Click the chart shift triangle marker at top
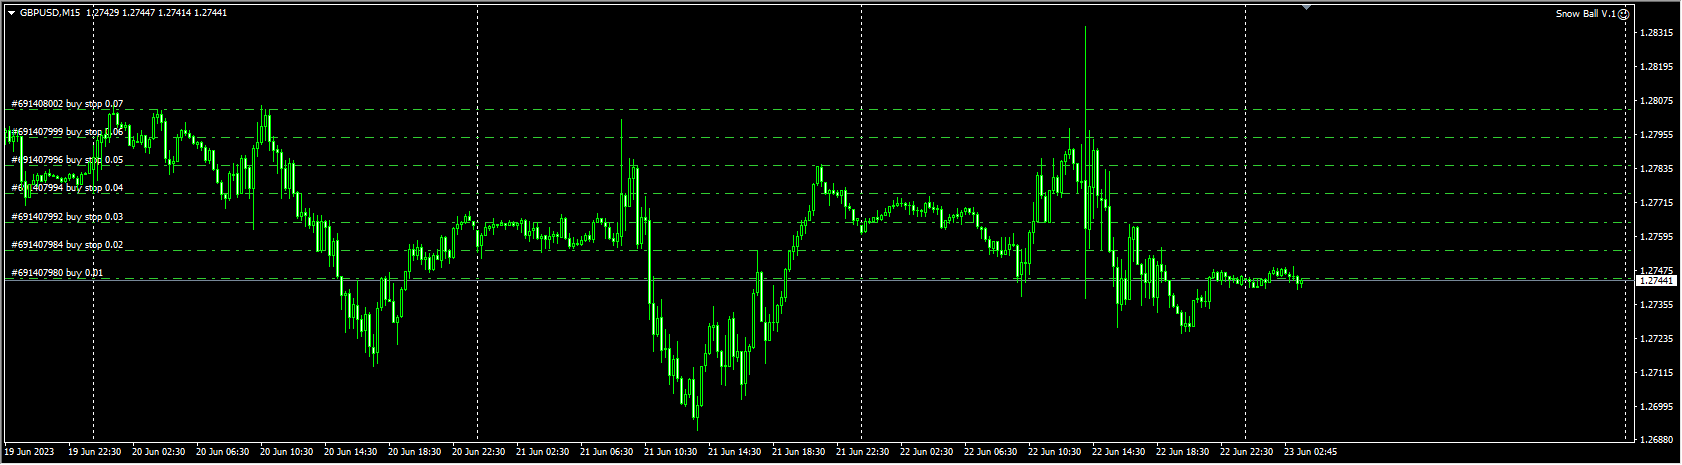The height and width of the screenshot is (465, 1682). (x=1306, y=7)
